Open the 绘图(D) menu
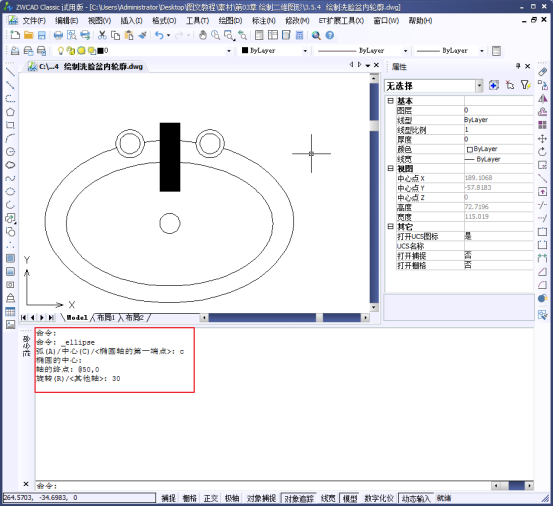Viewport: 553px width, 507px height. coord(230,21)
